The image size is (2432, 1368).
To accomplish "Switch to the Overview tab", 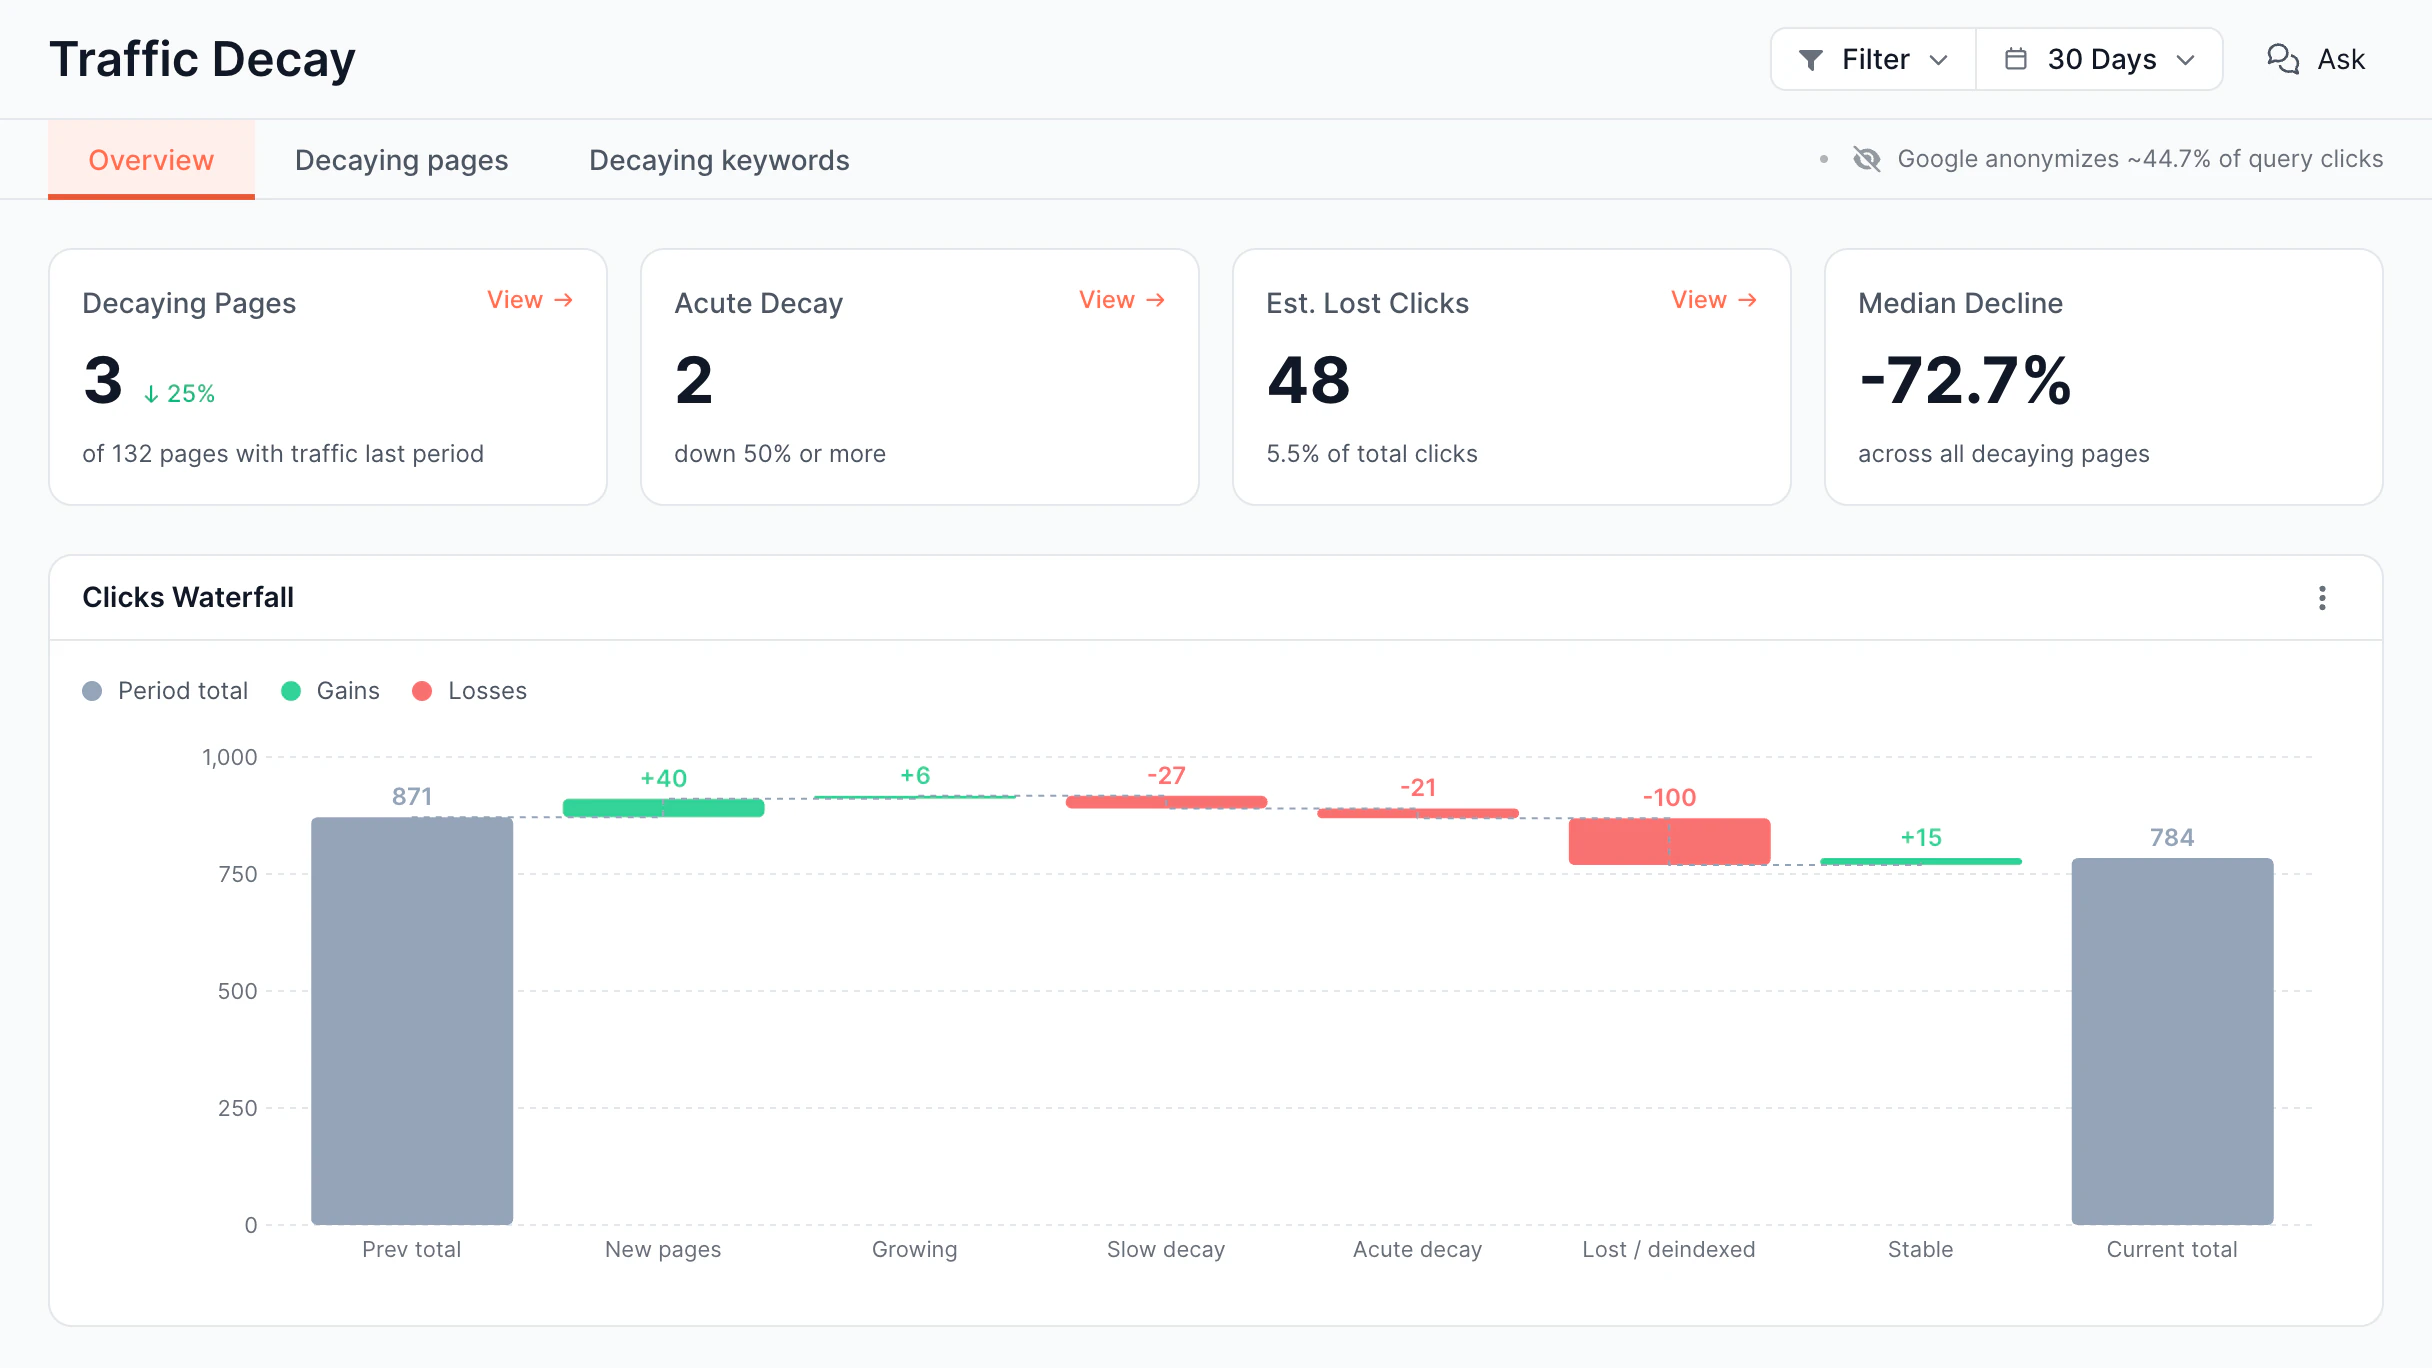I will click(x=151, y=160).
